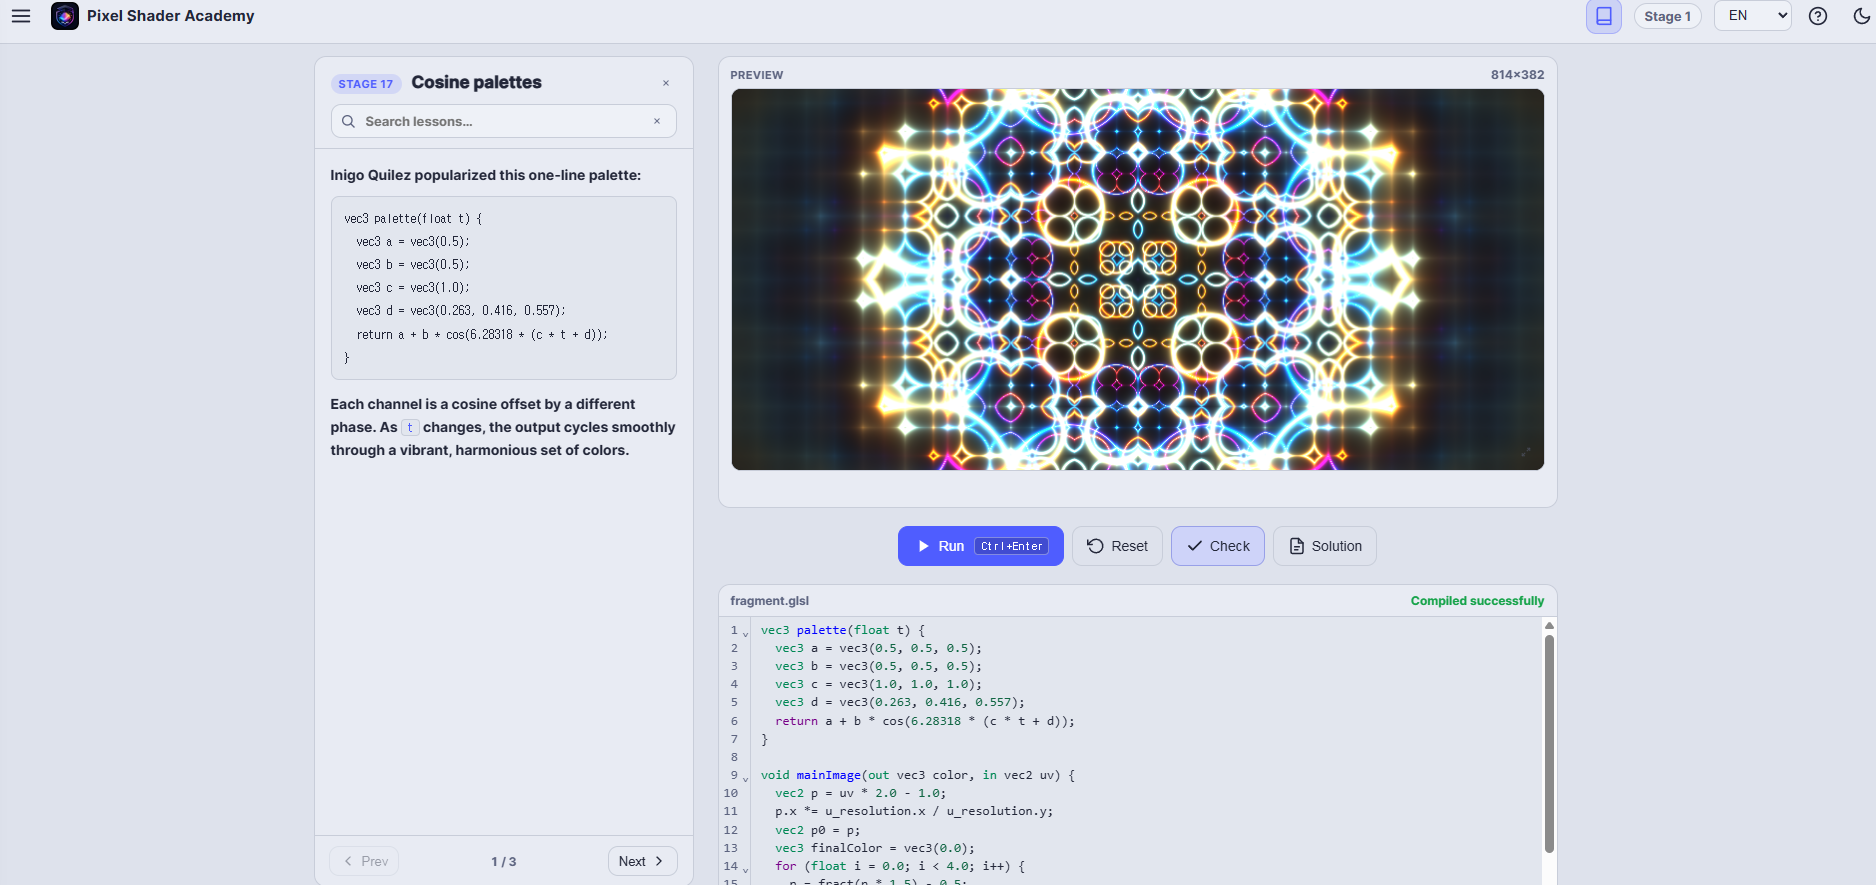Open the hamburger navigation menu
1876x885 pixels.
click(x=21, y=16)
